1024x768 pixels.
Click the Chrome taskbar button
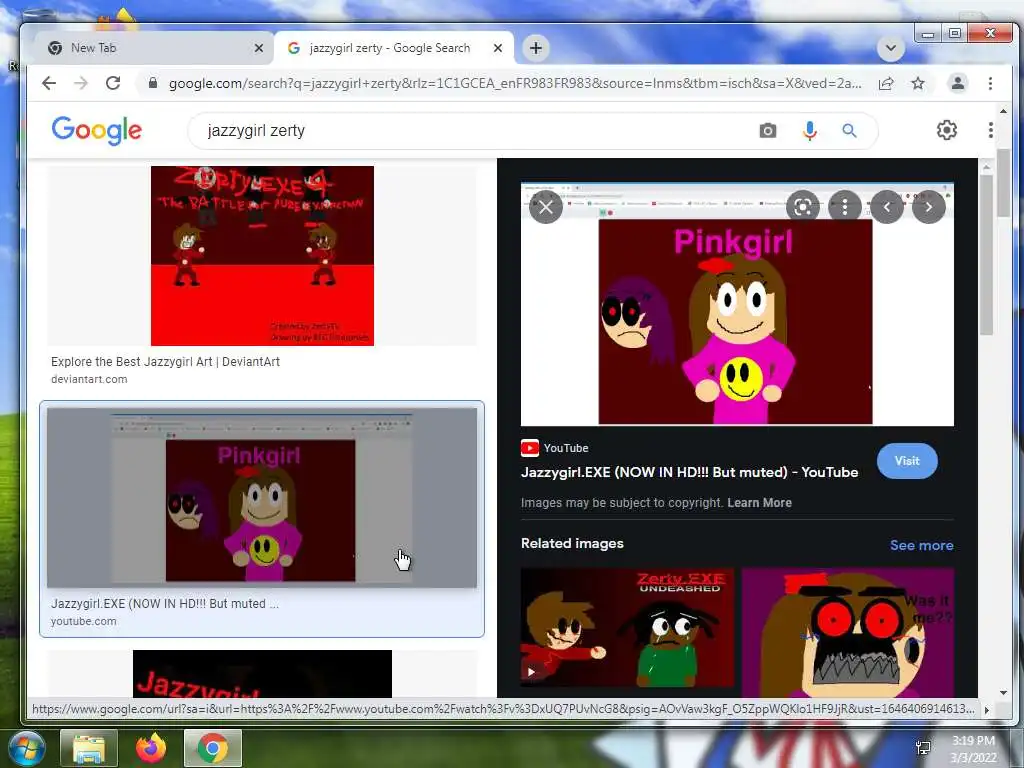tap(213, 748)
